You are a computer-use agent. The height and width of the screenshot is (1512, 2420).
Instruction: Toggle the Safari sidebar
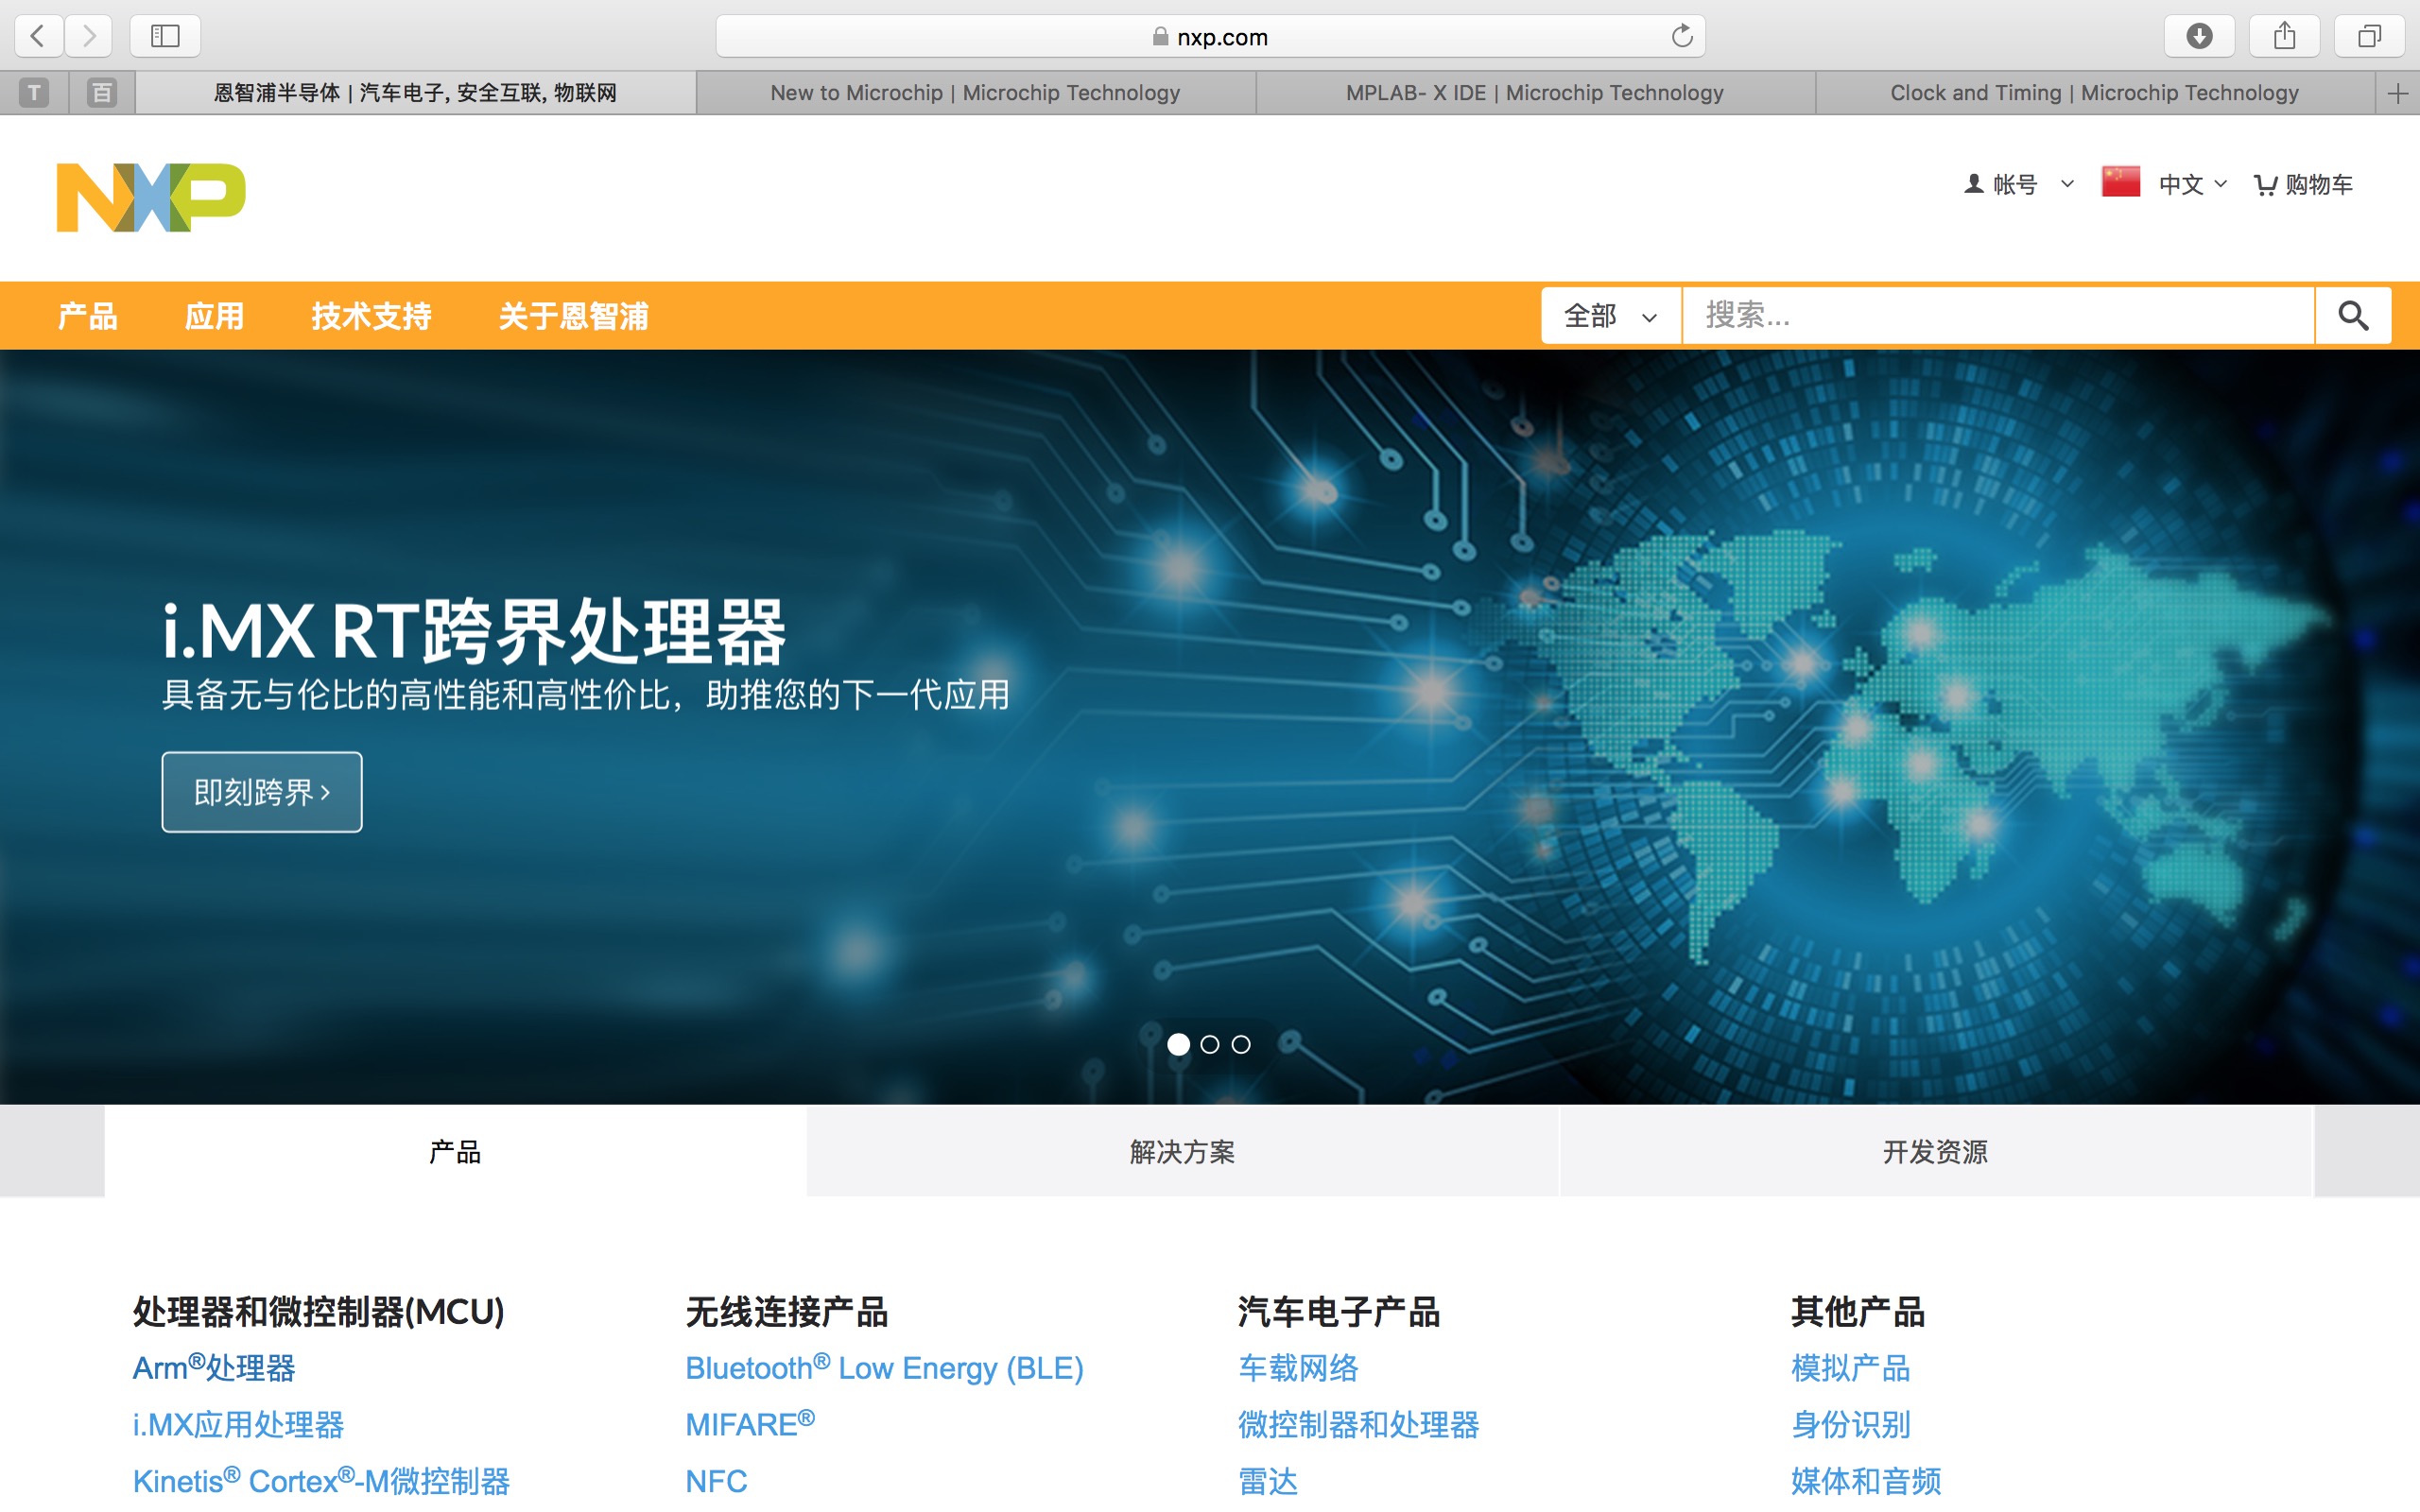pos(164,36)
